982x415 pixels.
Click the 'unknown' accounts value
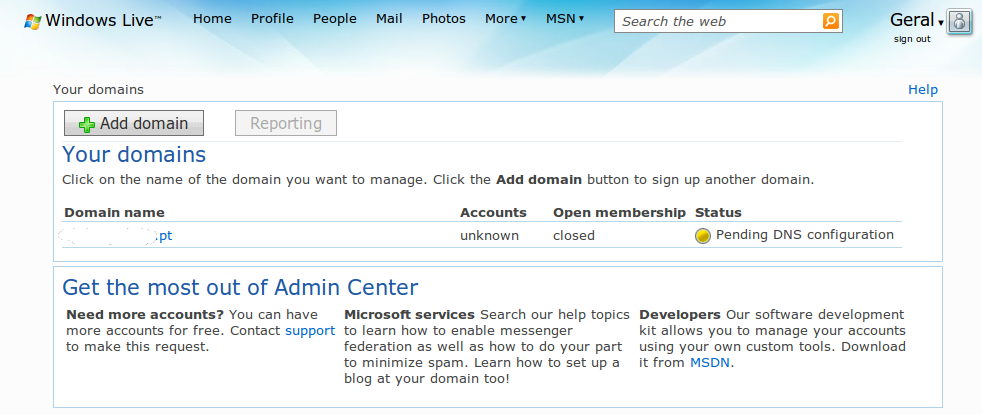click(490, 236)
